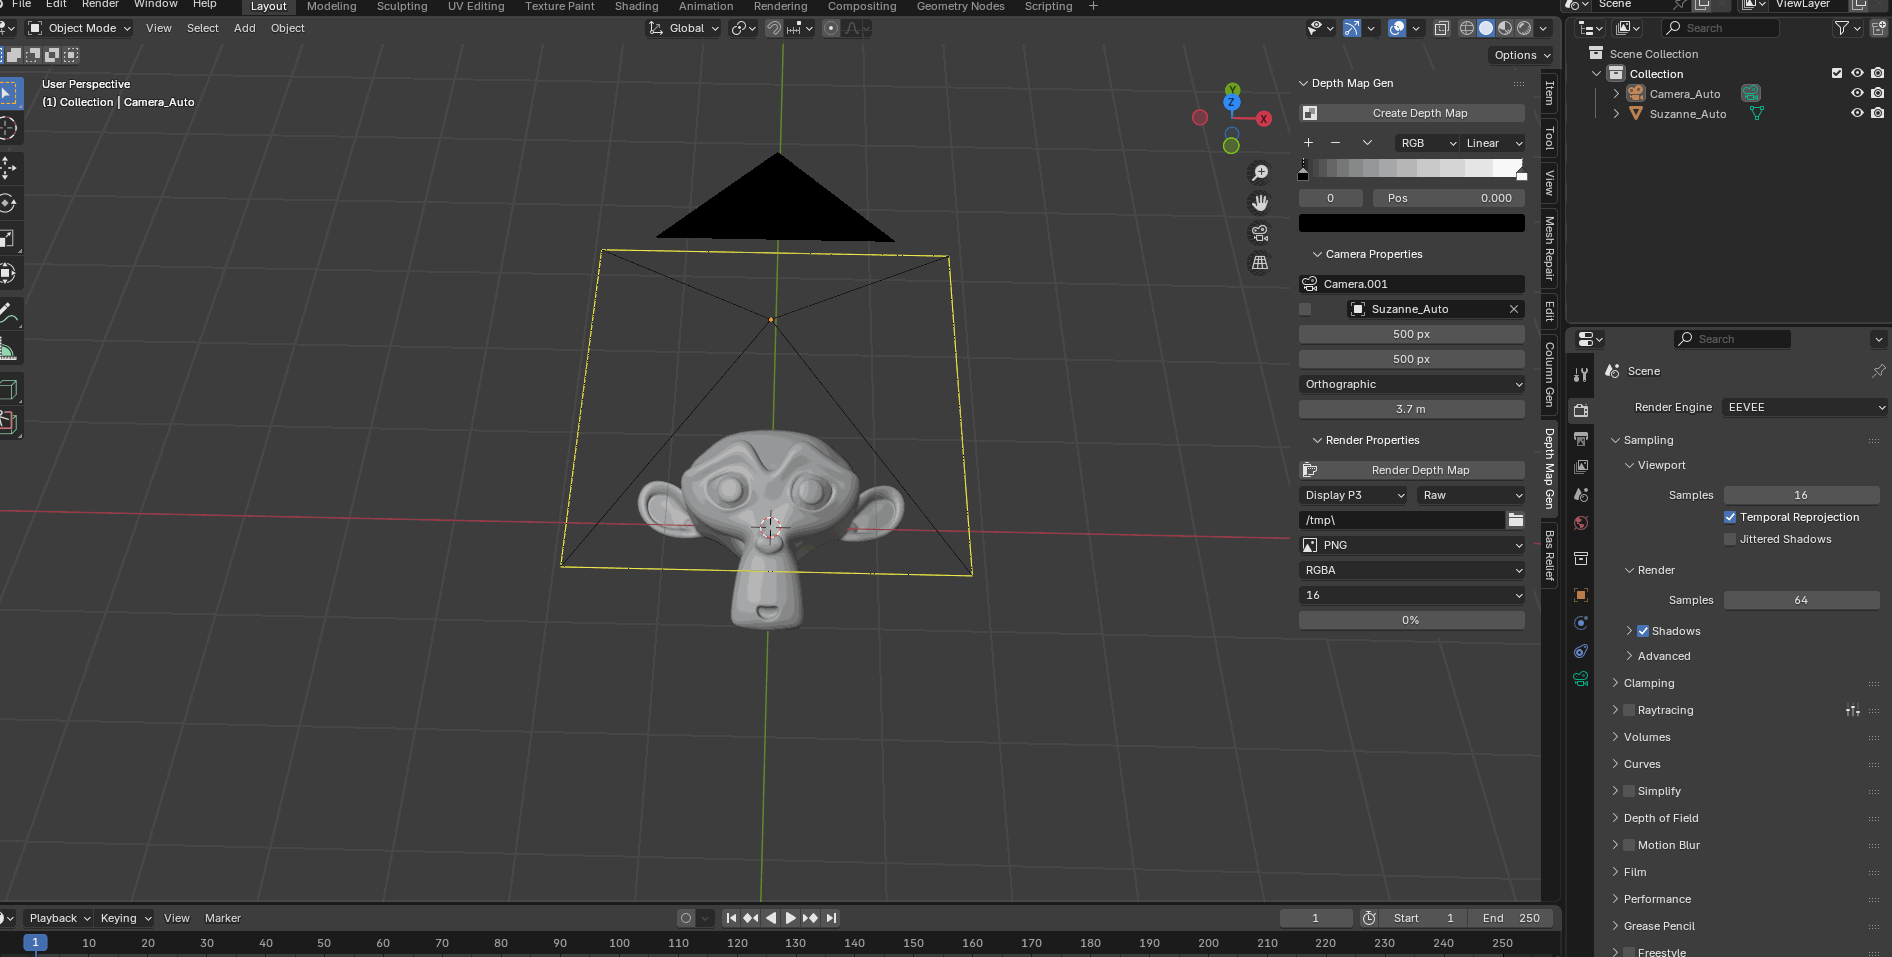Viewport: 1892px width, 957px height.
Task: Switch to the Shading workspace tab
Action: click(637, 6)
